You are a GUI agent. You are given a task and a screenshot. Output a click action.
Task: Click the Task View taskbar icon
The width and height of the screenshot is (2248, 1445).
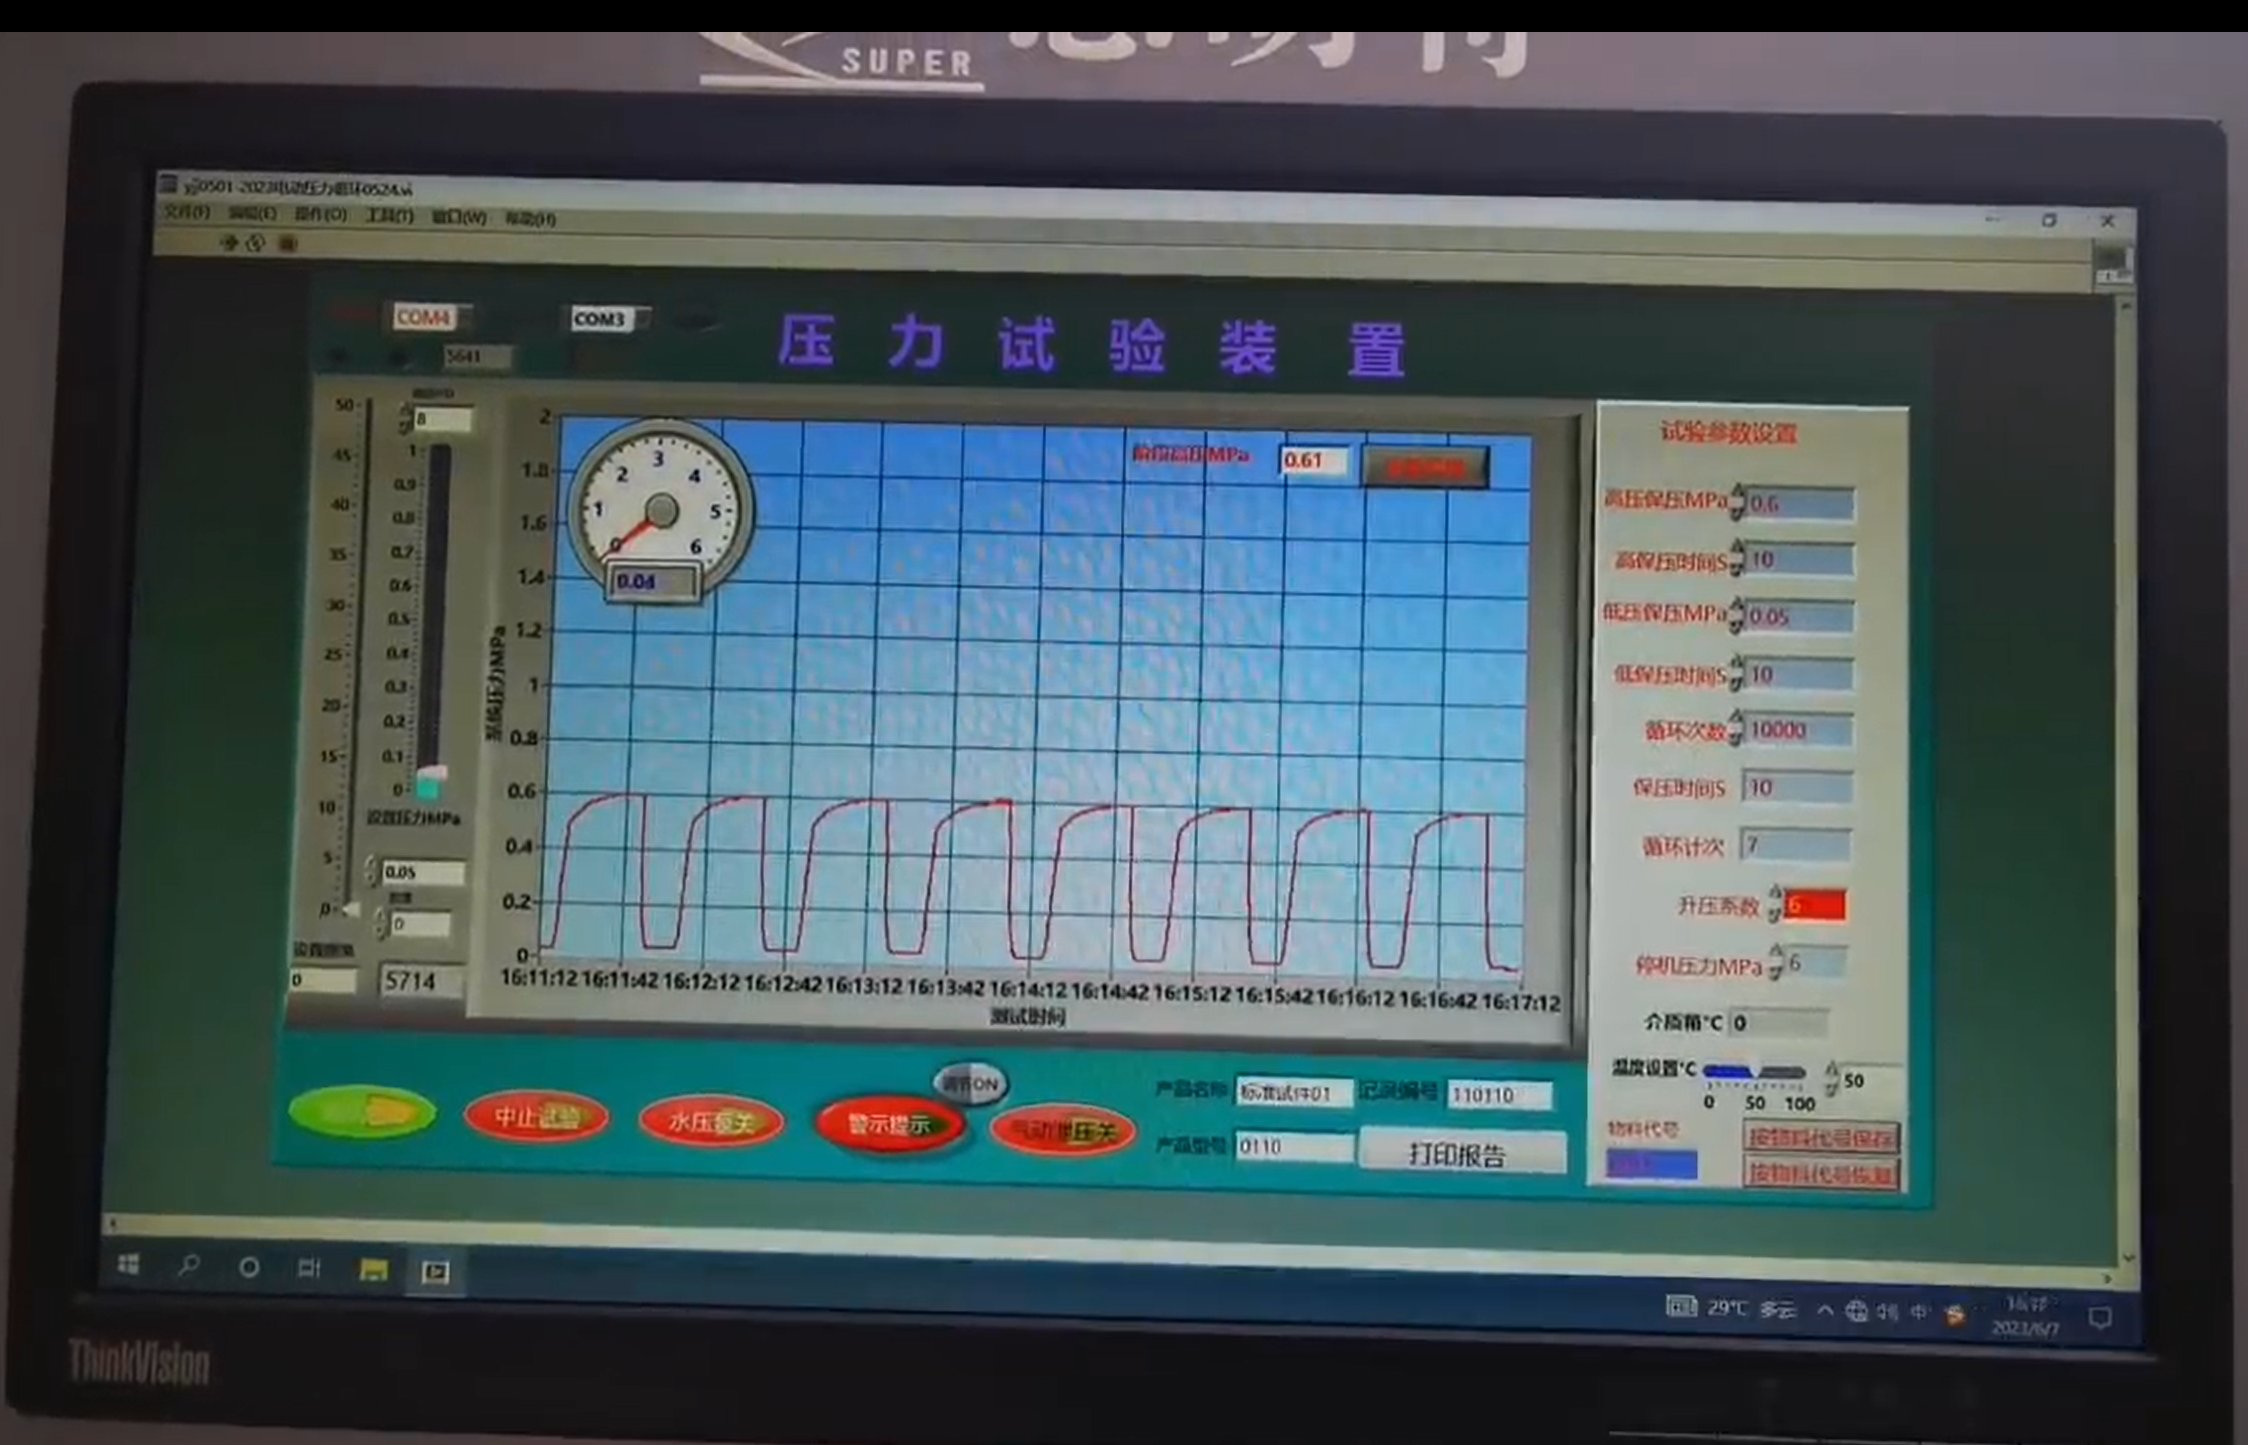(309, 1268)
